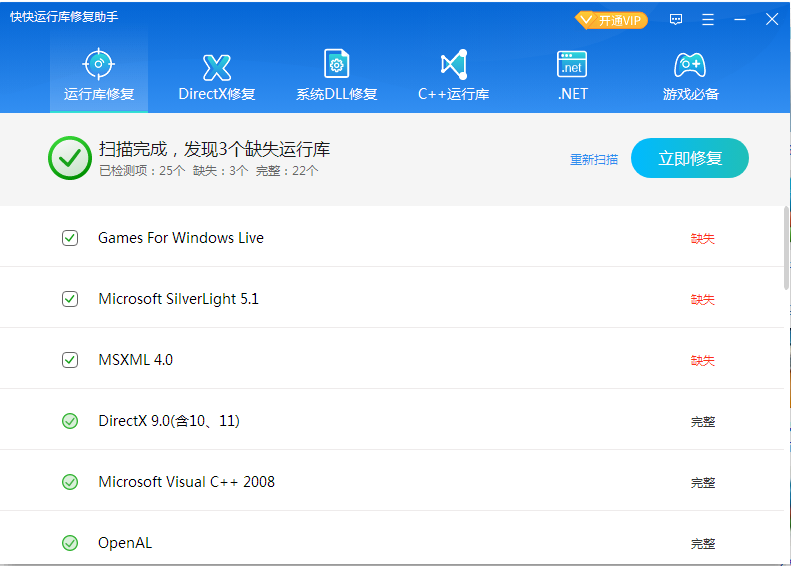Click 缺失 status for MSXML 4.0

tap(703, 361)
